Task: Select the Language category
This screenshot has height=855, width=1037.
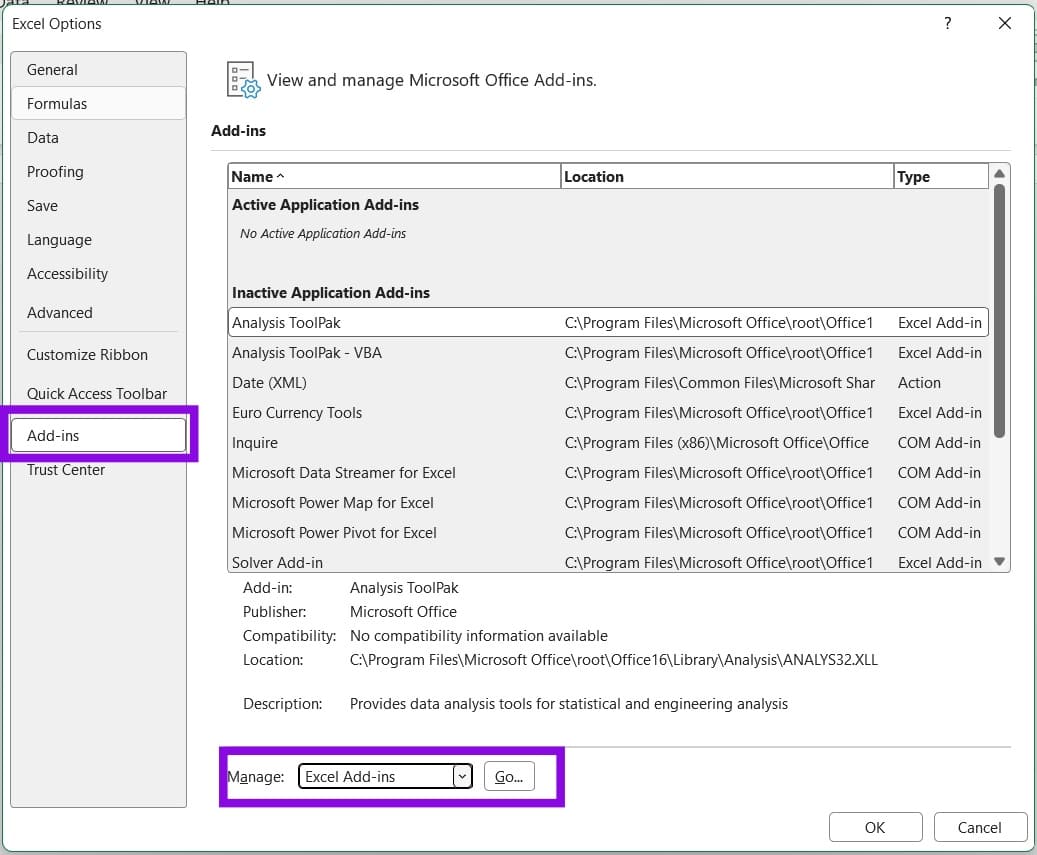Action: pos(99,239)
